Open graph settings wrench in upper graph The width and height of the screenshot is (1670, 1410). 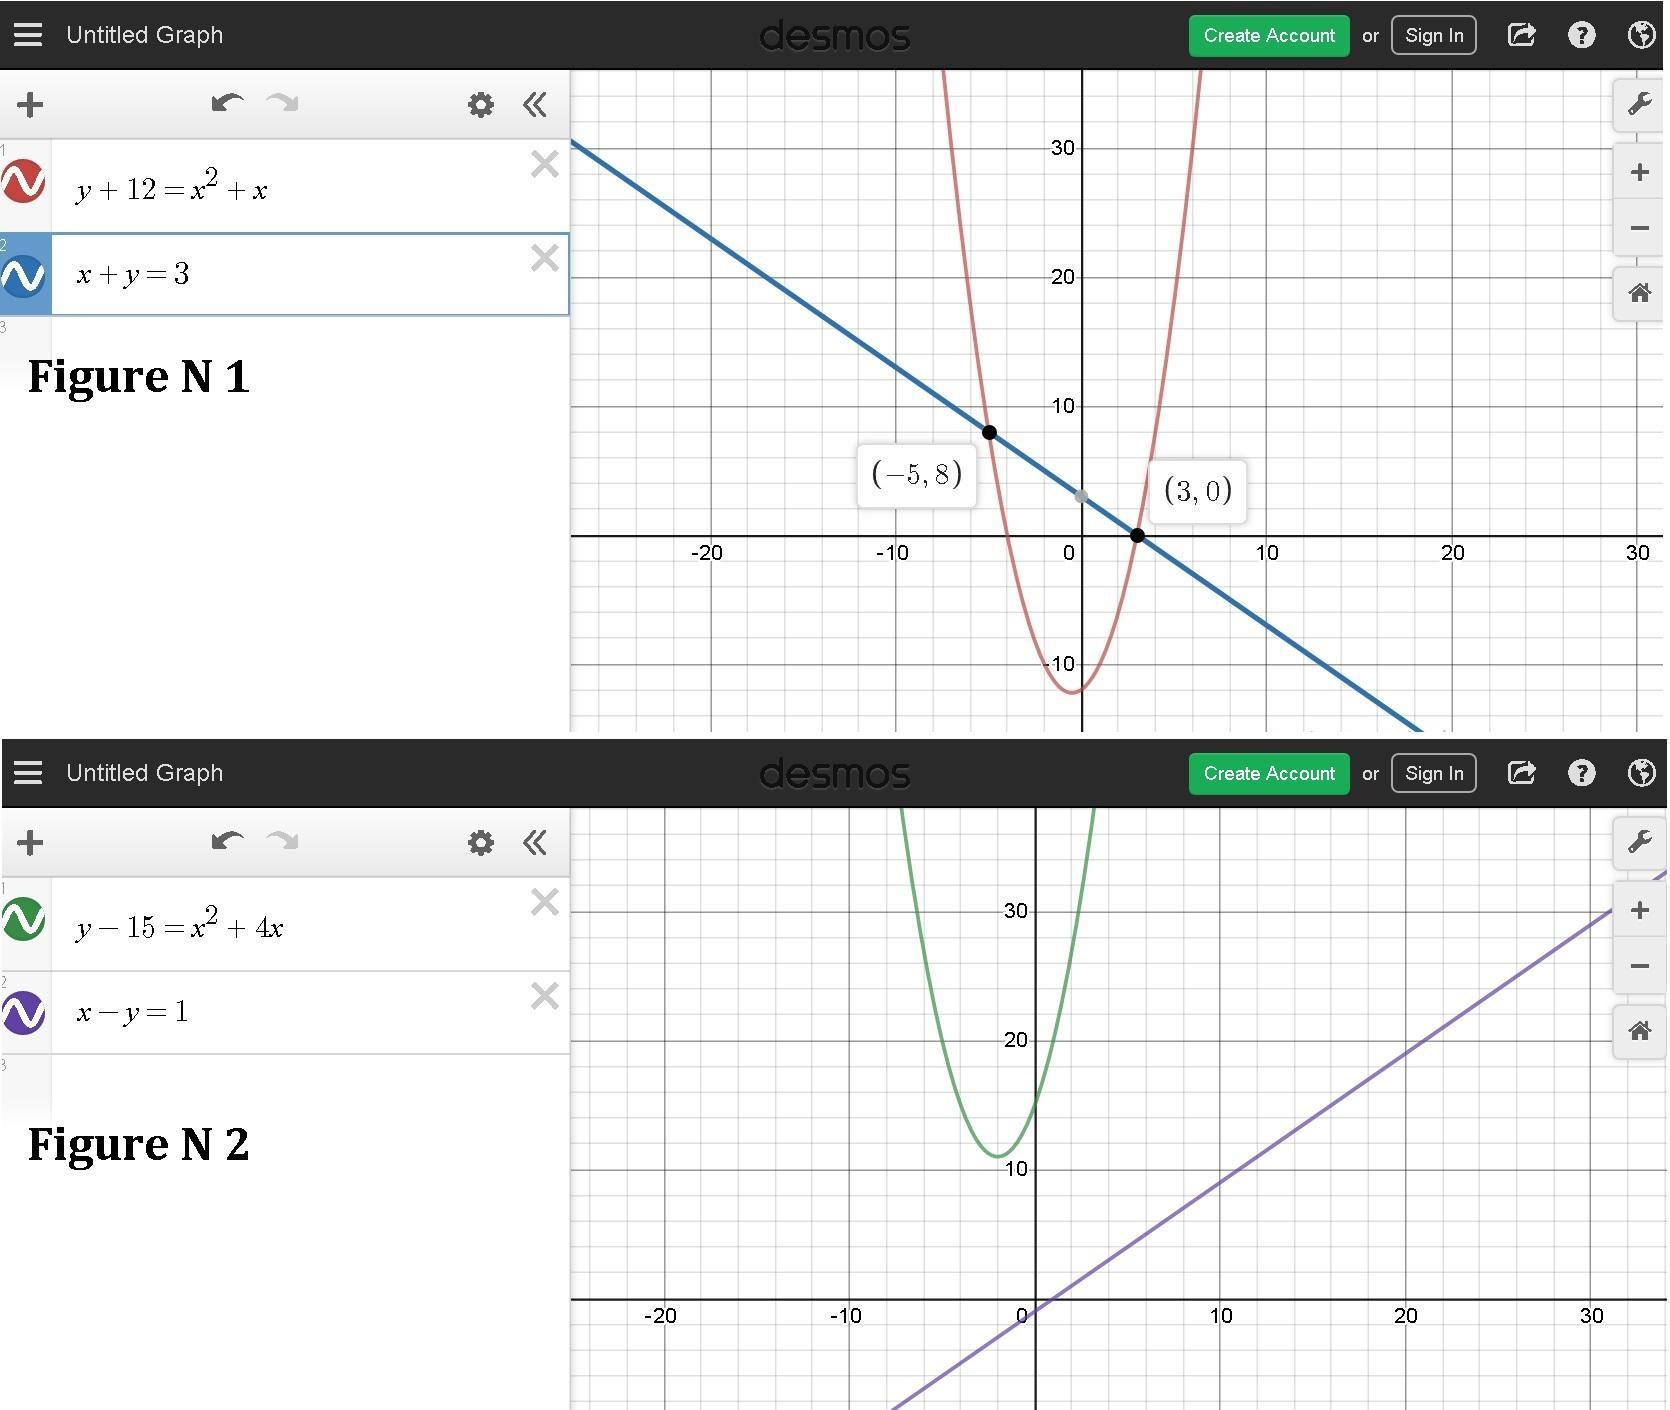(x=1639, y=104)
